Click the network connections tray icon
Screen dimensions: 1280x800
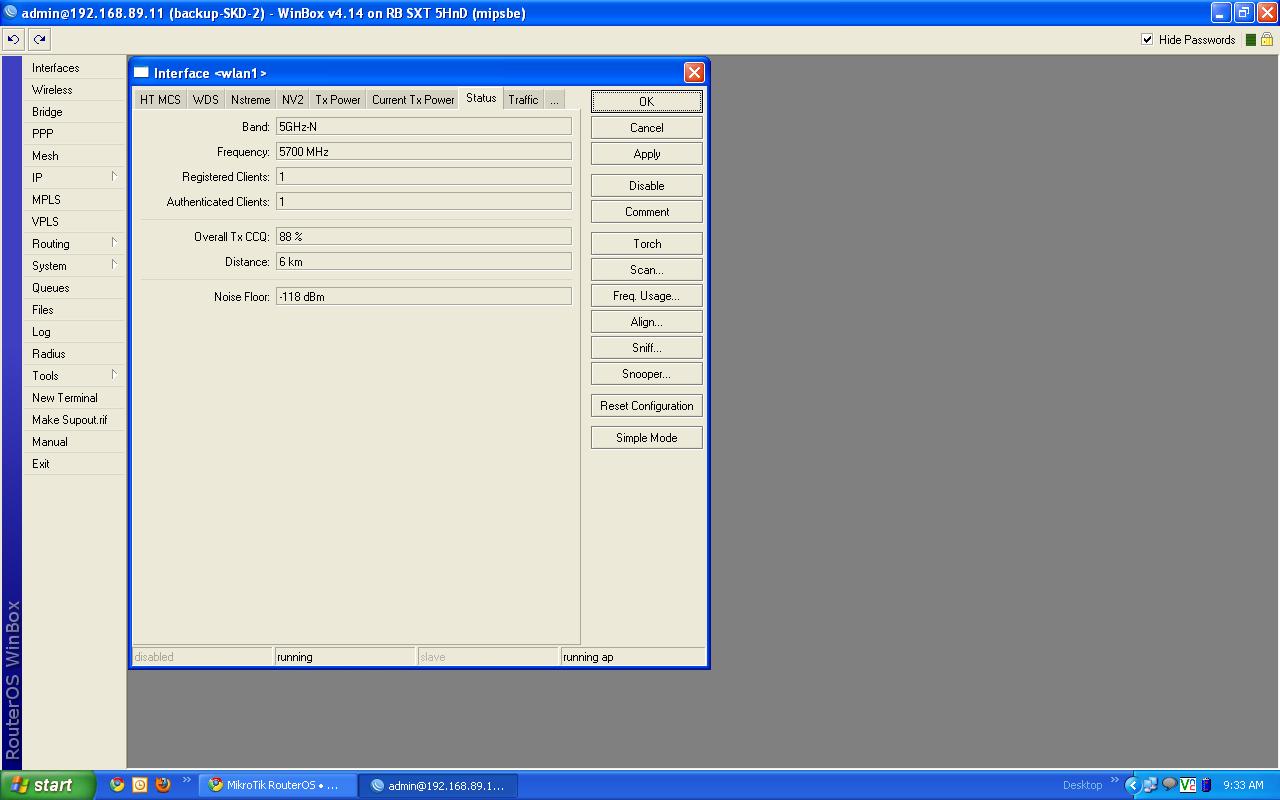pos(1150,785)
